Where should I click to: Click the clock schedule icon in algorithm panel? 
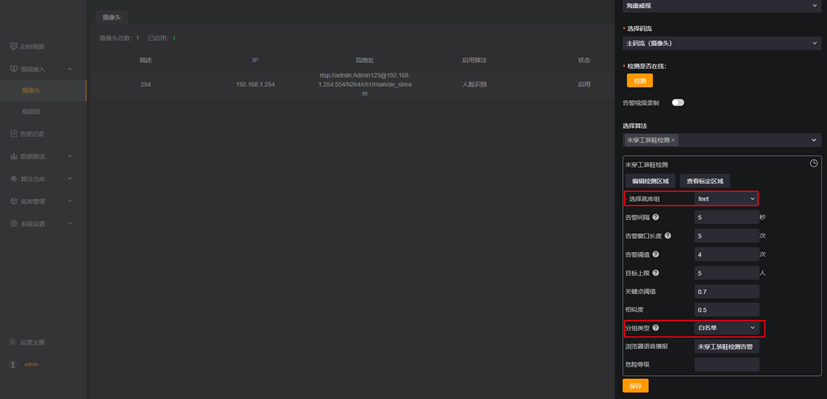[814, 163]
